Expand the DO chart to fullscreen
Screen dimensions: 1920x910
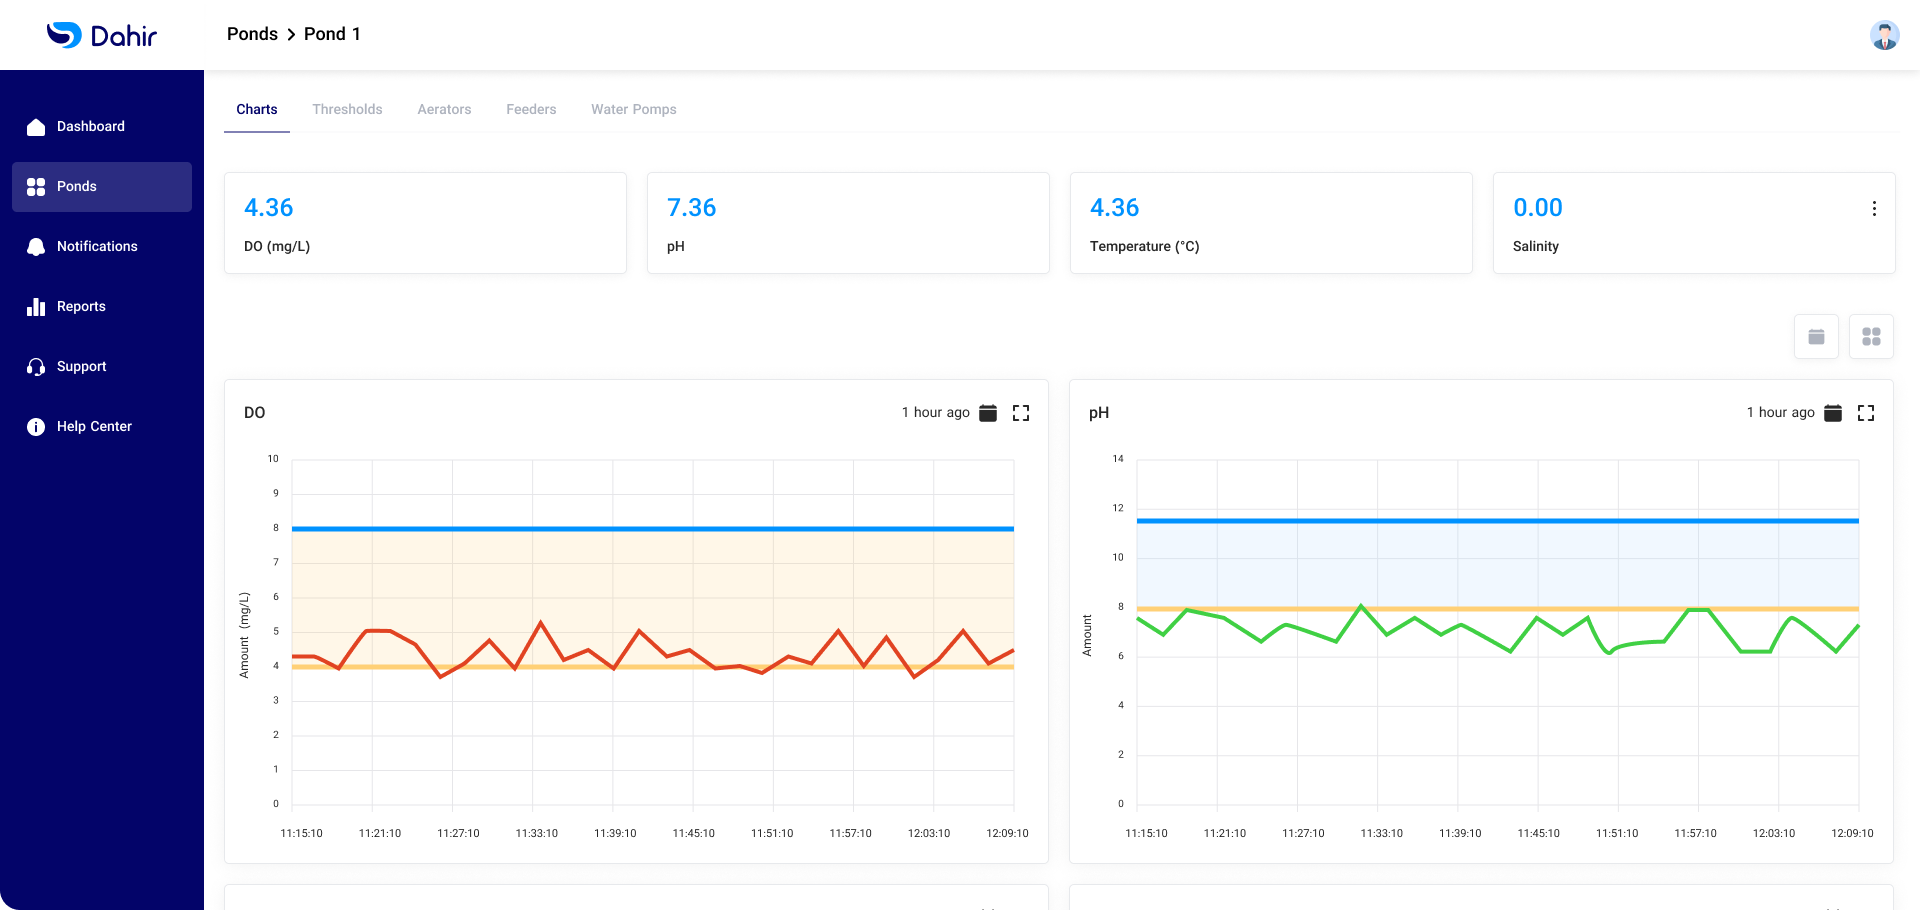point(1020,413)
